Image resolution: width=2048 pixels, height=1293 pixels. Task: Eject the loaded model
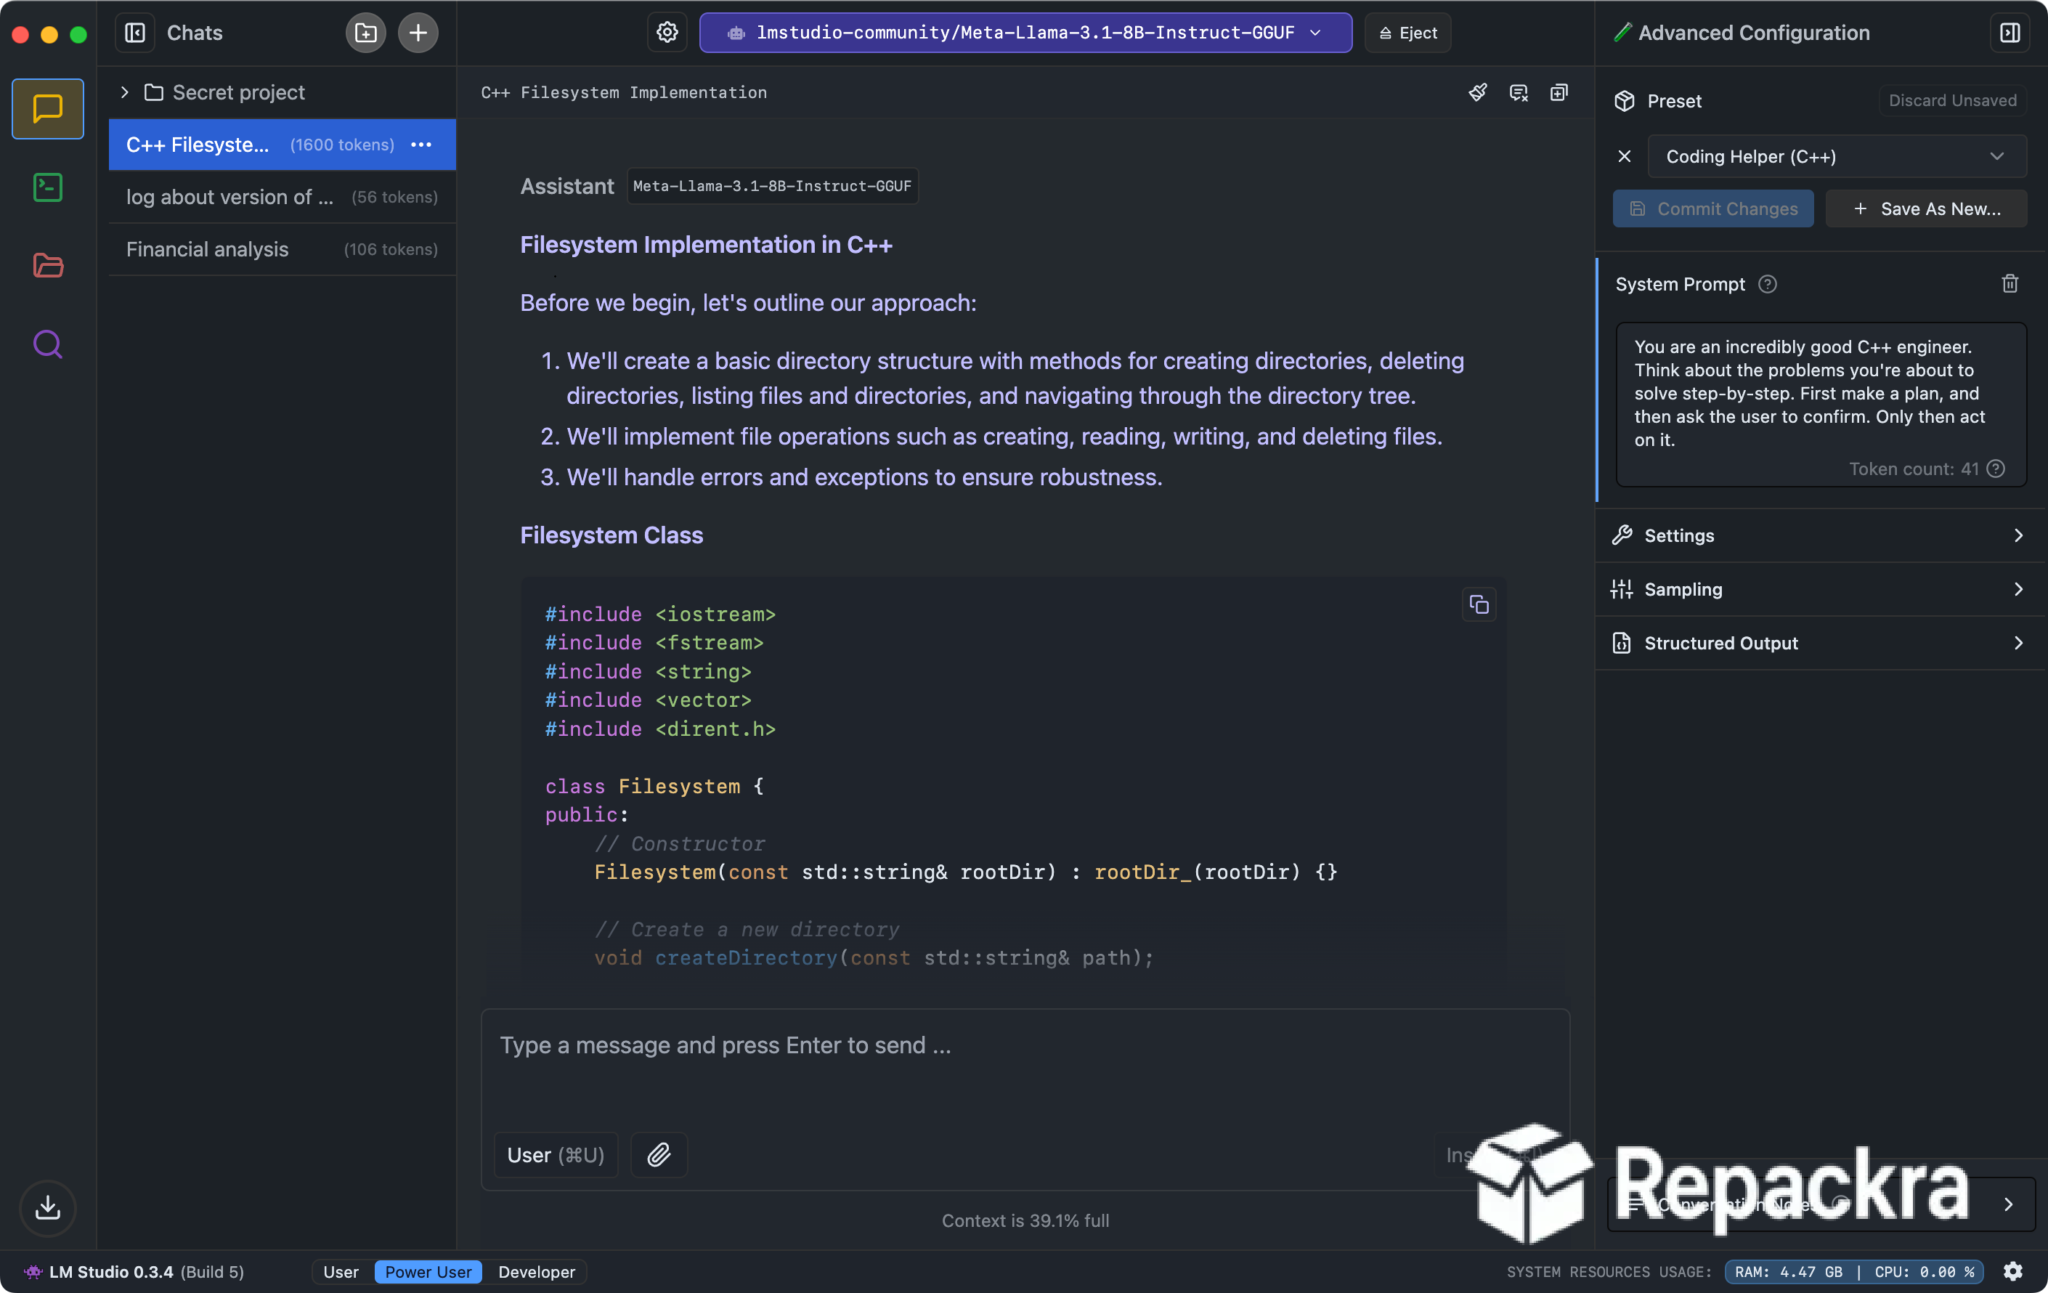pos(1408,33)
